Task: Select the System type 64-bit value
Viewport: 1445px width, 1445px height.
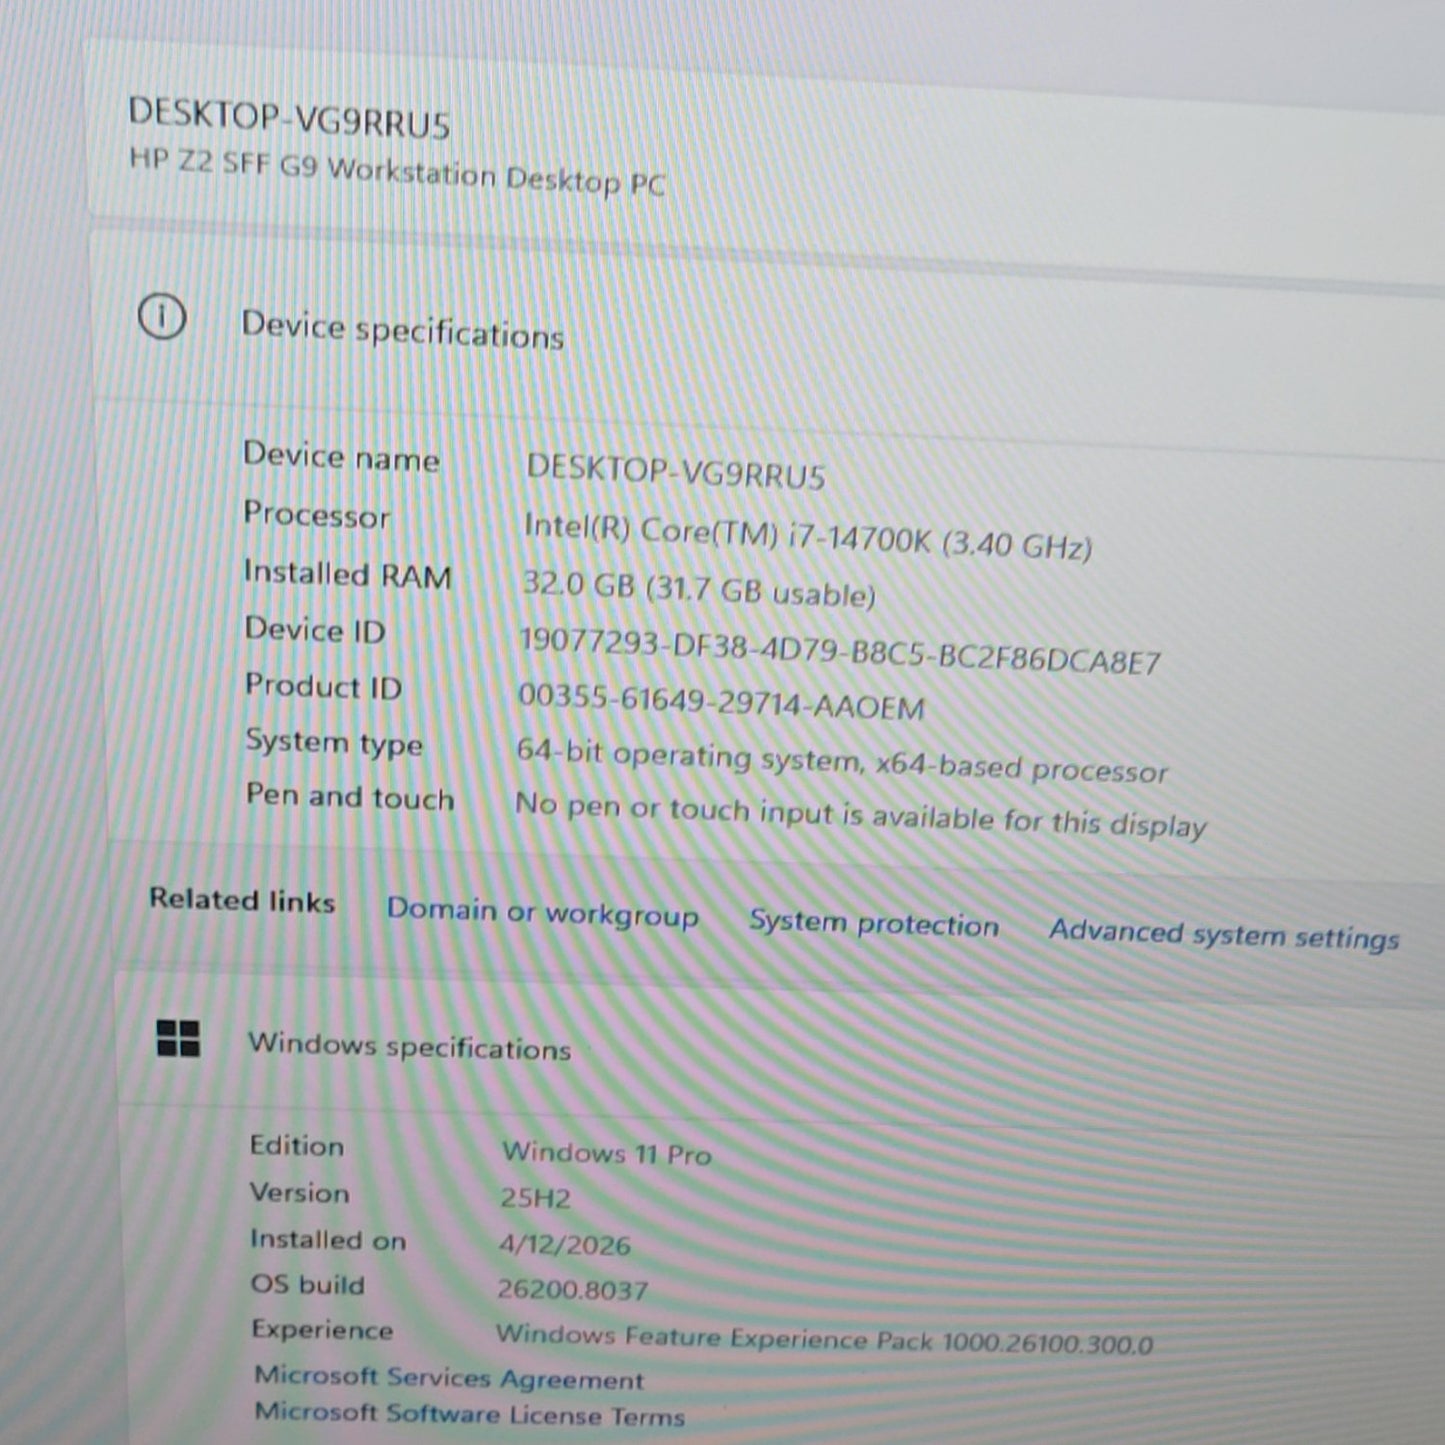Action: (842, 762)
